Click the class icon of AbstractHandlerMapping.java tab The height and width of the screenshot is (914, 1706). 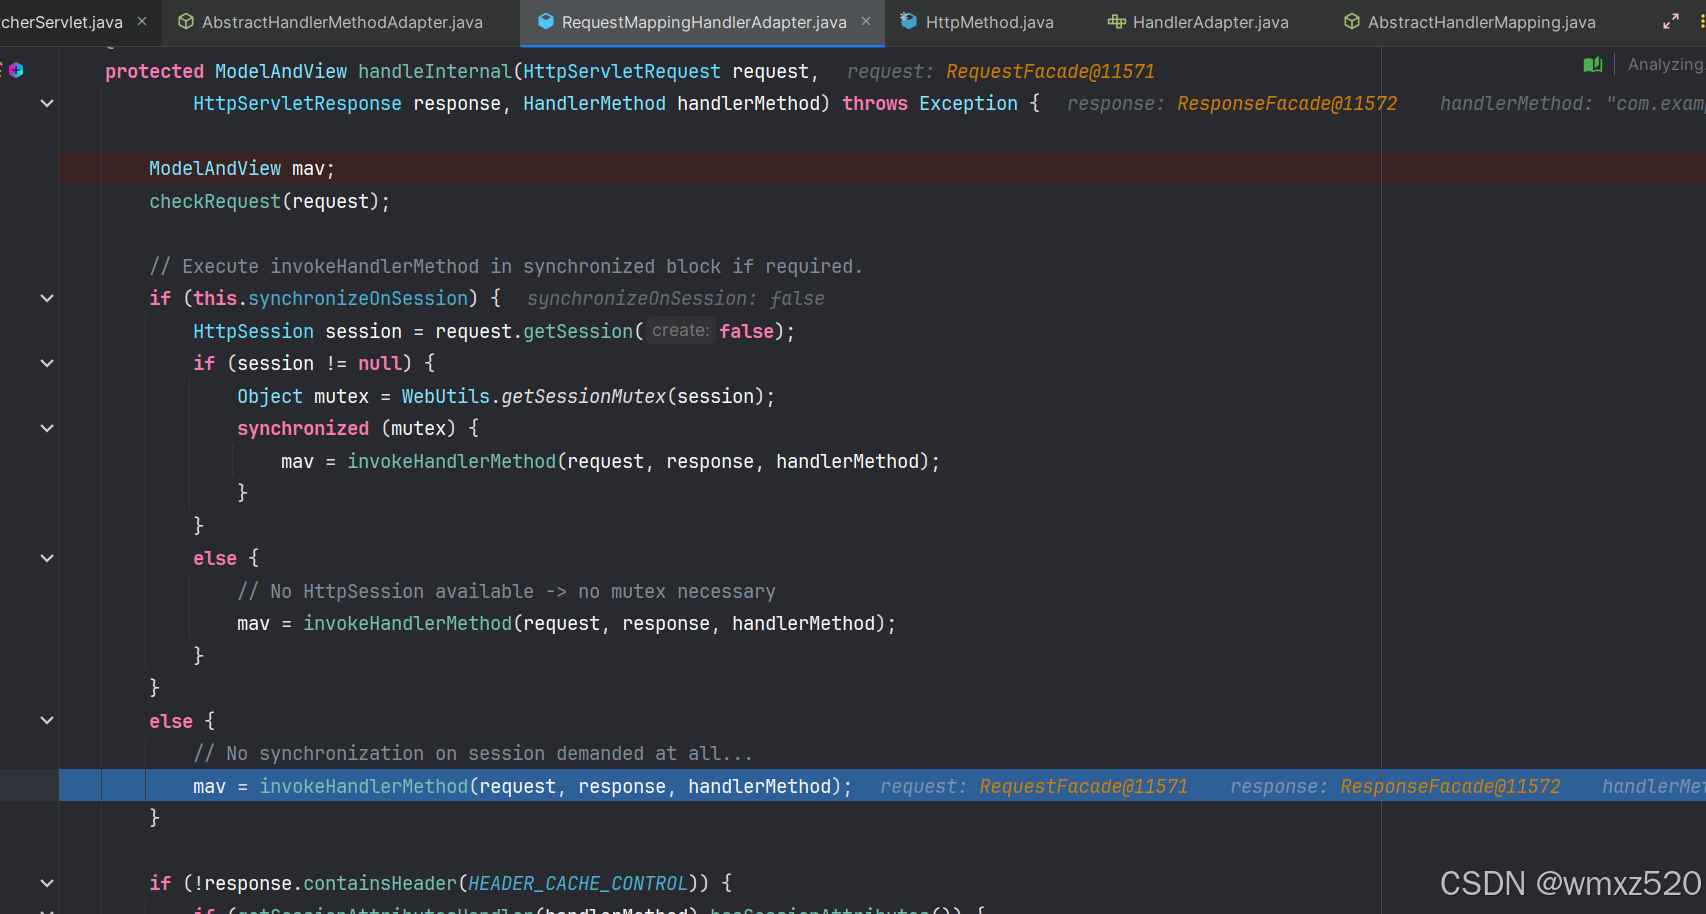click(x=1351, y=21)
